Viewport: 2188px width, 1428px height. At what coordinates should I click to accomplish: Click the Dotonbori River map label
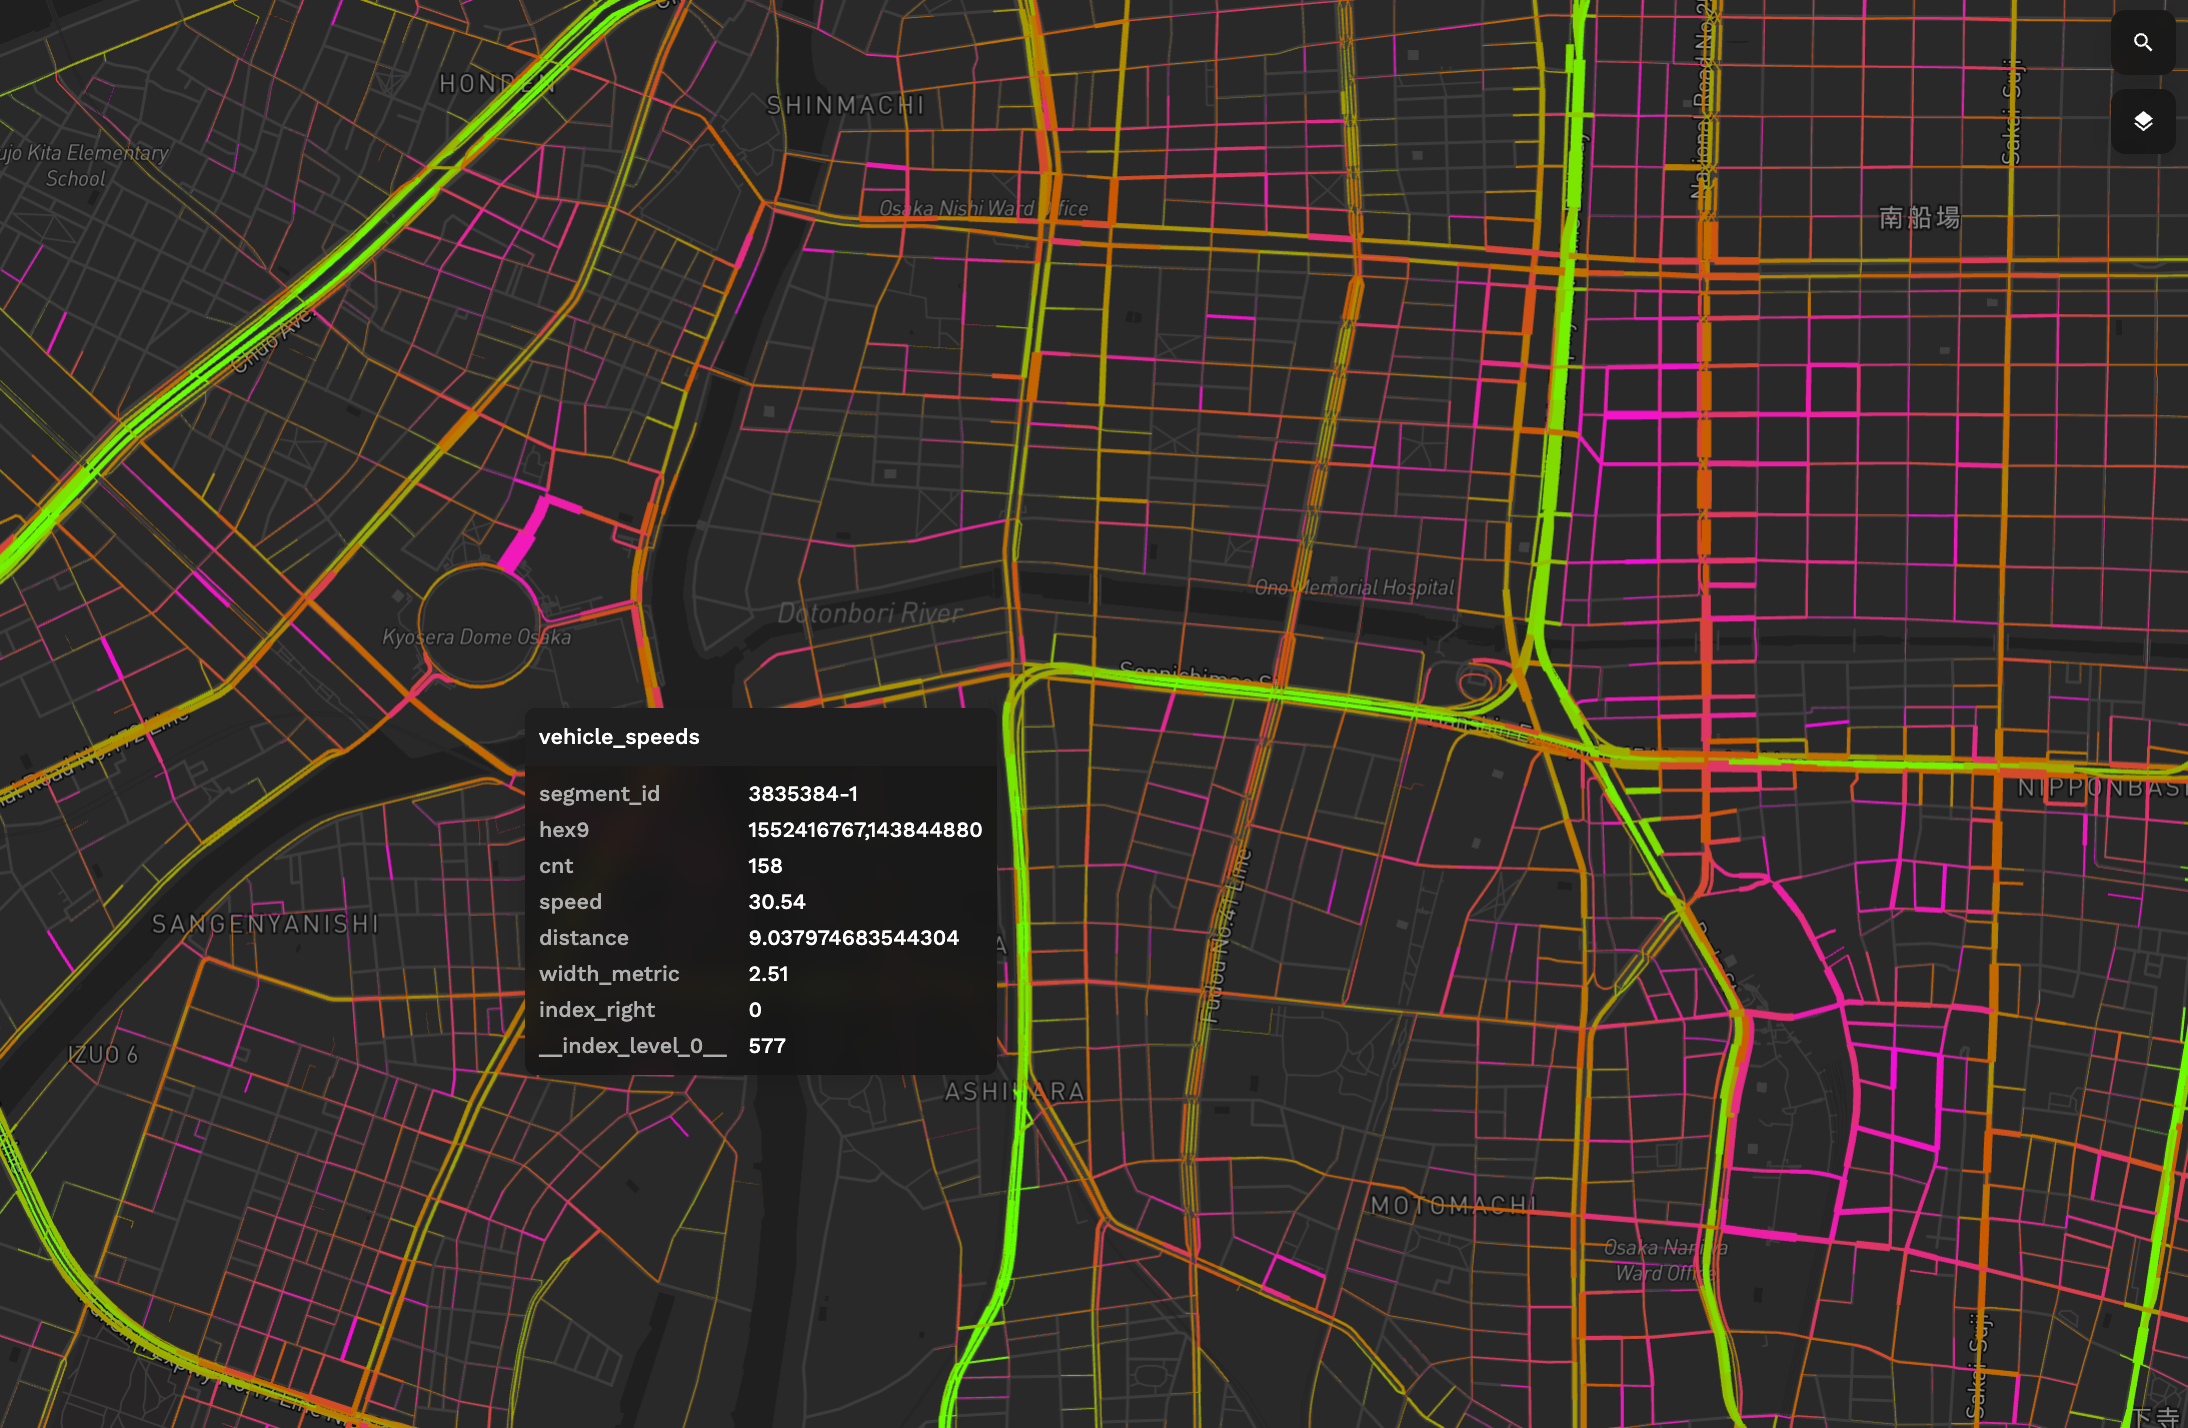point(870,613)
